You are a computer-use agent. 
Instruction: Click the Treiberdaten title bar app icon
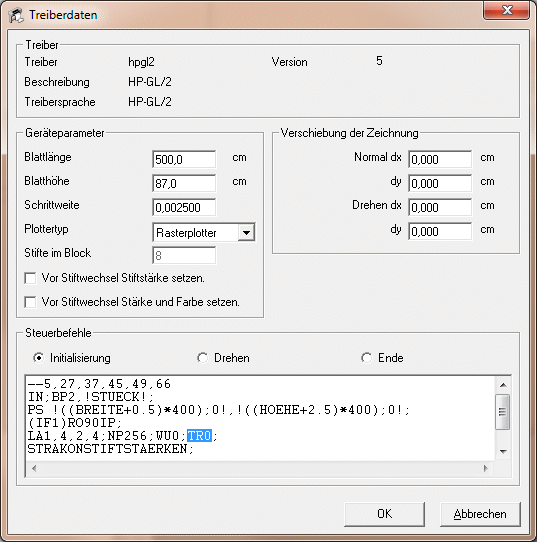(x=16, y=15)
